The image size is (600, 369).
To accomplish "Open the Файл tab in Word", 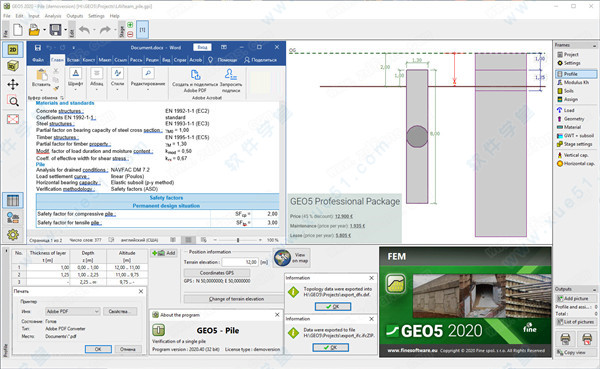I will point(38,60).
